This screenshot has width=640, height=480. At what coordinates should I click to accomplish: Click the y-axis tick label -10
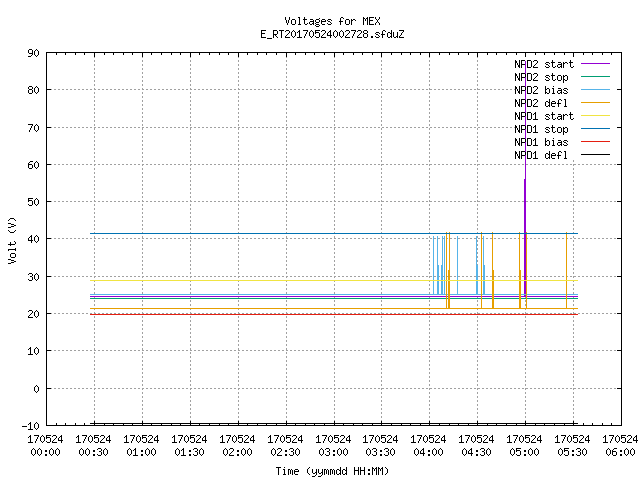click(x=31, y=426)
